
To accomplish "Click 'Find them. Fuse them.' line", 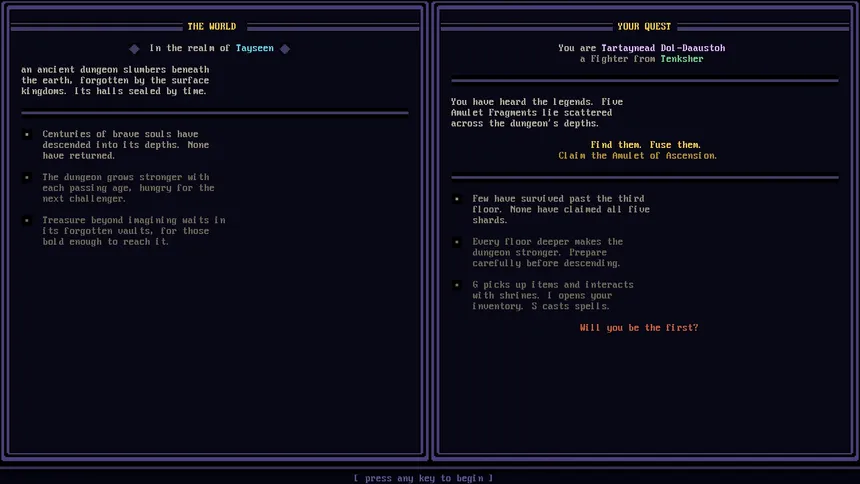I will 646,145.
